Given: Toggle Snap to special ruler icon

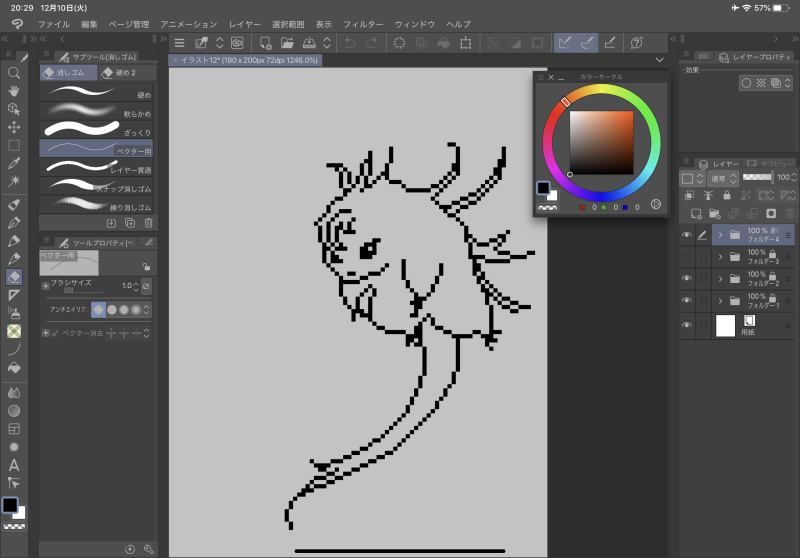Looking at the screenshot, I should pyautogui.click(x=587, y=43).
